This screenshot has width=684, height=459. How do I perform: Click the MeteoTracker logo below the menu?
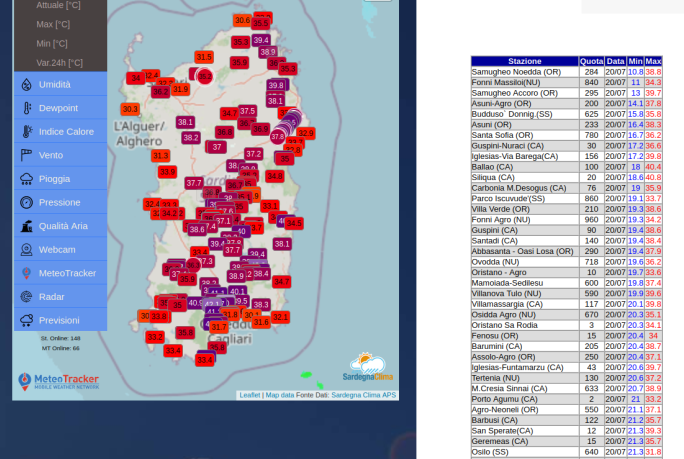(58, 381)
